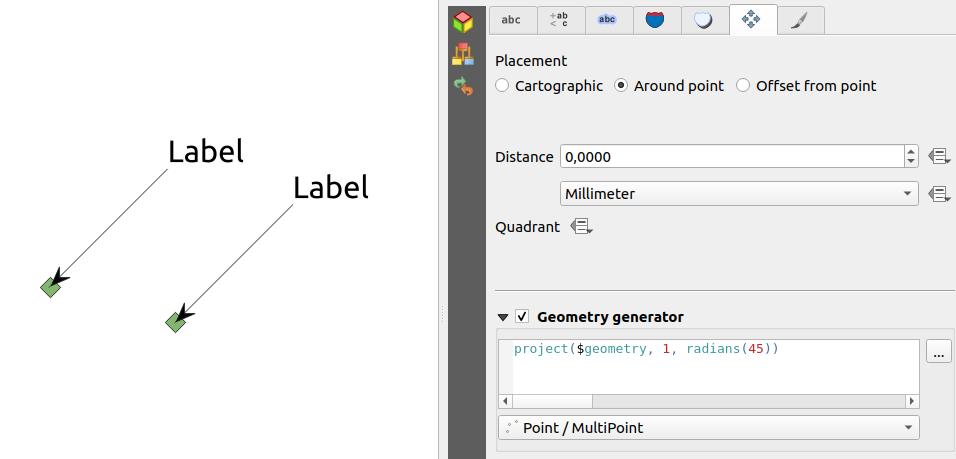Open expression builder with ellipsis button
Screen dimensions: 956x459
point(938,351)
